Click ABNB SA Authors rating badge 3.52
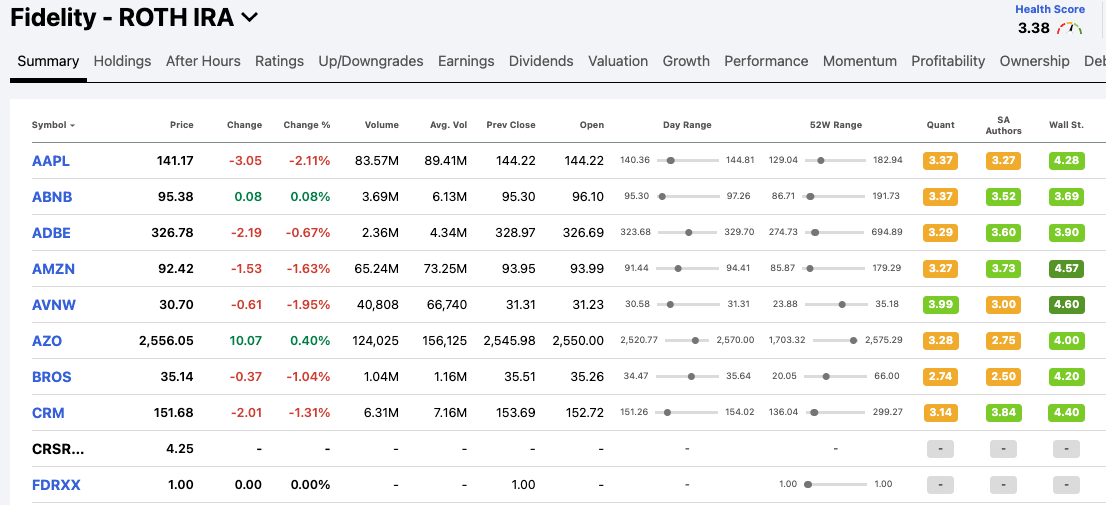Viewport: 1106px width, 505px height. point(1004,197)
